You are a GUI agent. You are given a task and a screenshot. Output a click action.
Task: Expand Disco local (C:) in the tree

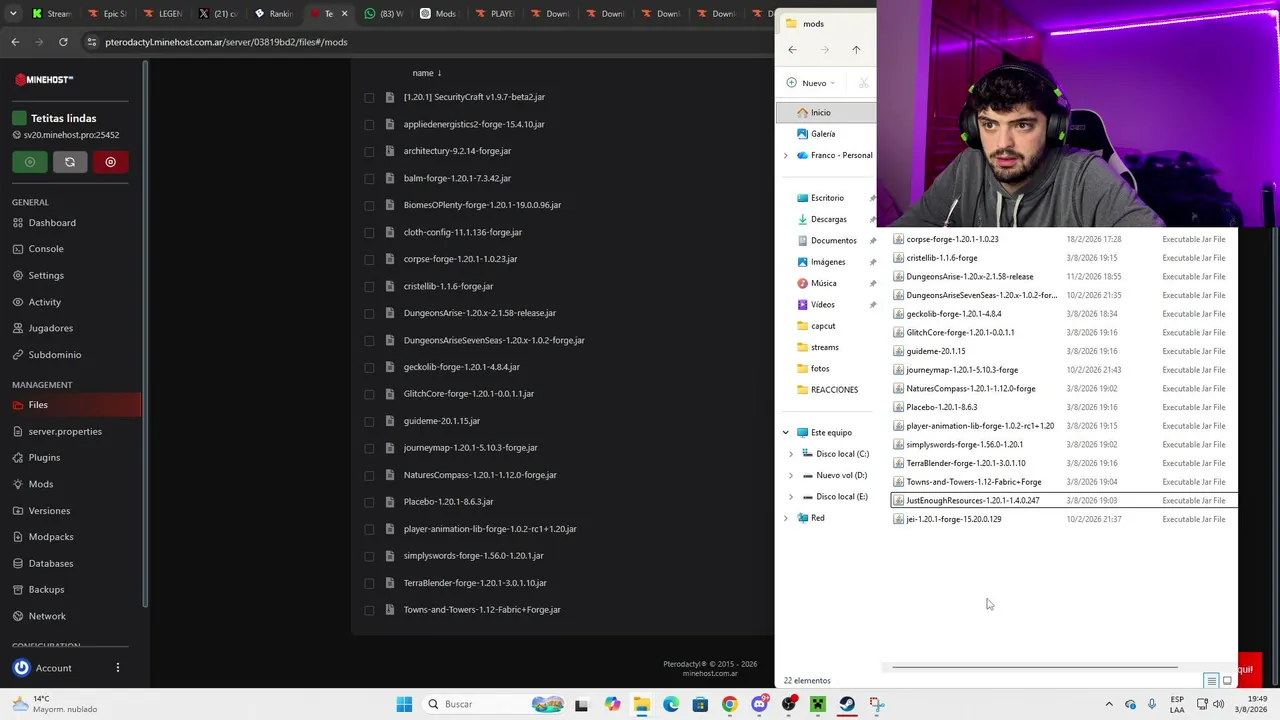(791, 454)
